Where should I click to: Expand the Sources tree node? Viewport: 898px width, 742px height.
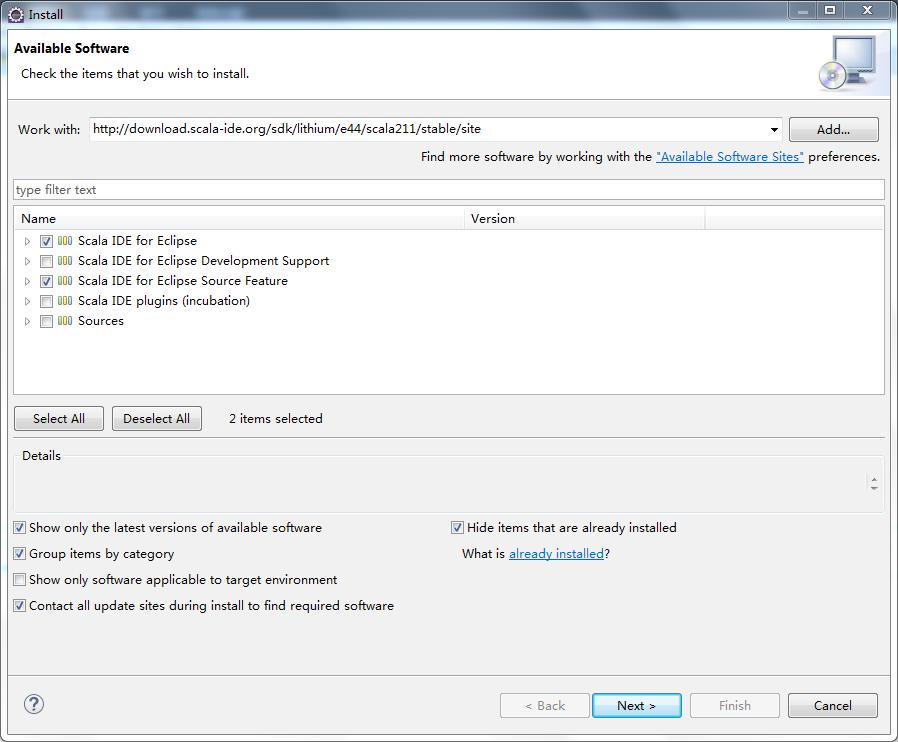point(28,321)
